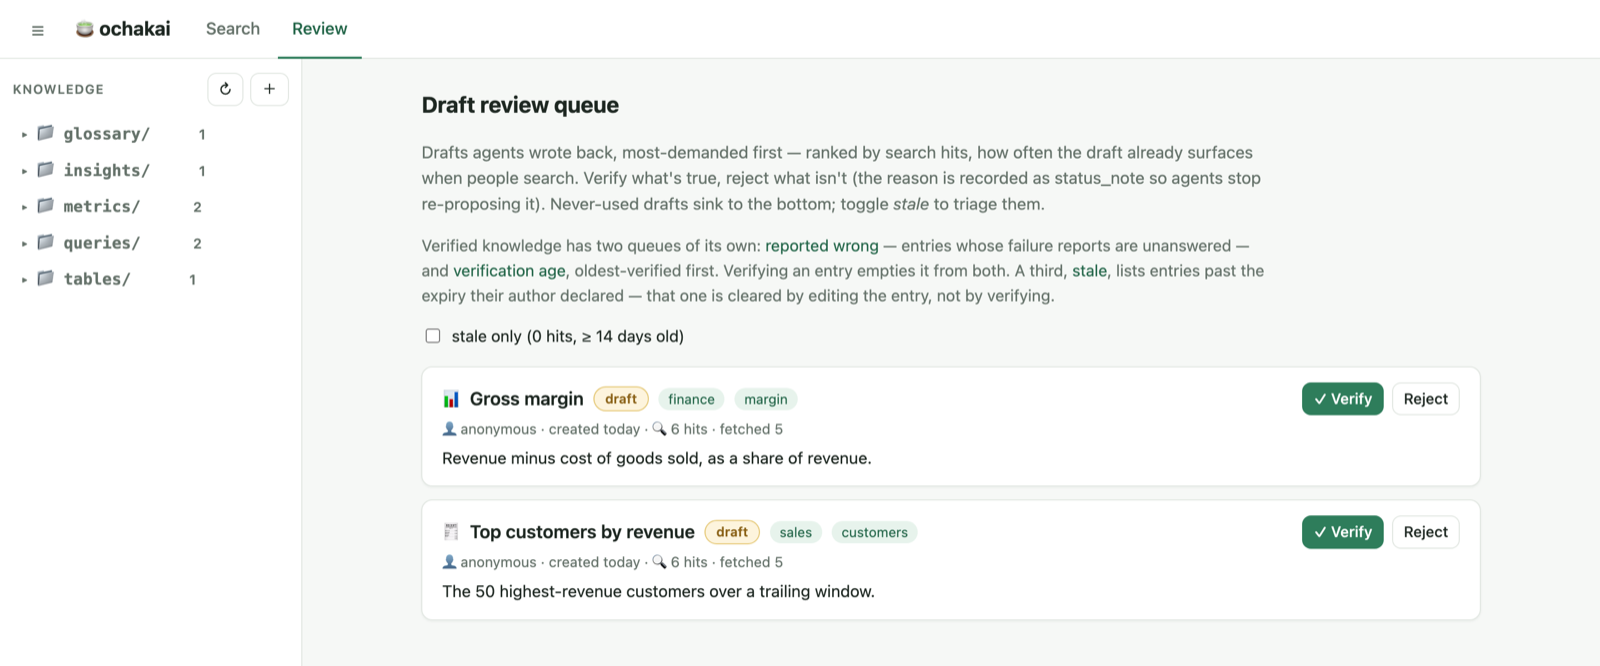The image size is (1600, 666).
Task: Select the insights/ folder label
Action: (x=107, y=171)
